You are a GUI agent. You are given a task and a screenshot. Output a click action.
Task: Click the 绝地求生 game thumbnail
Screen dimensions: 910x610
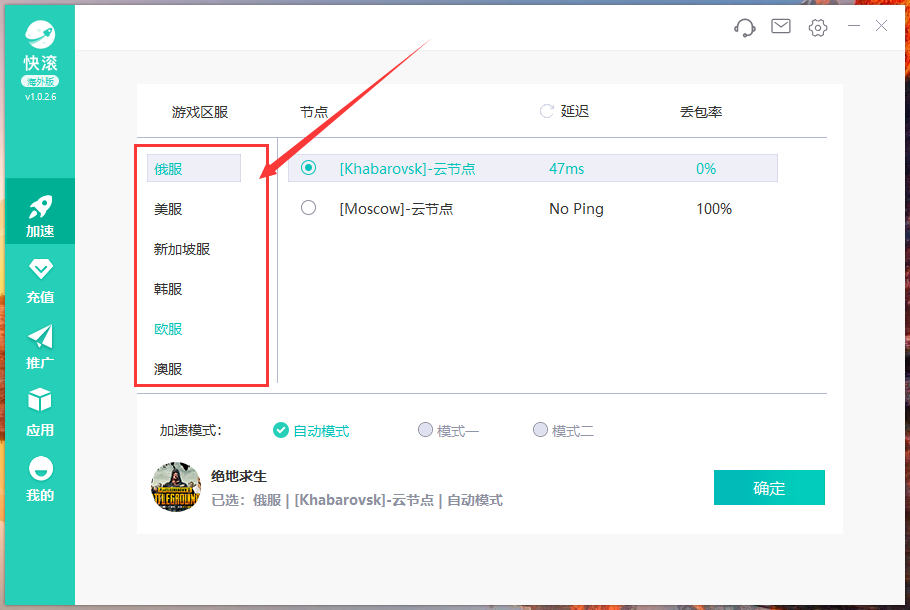[x=176, y=487]
